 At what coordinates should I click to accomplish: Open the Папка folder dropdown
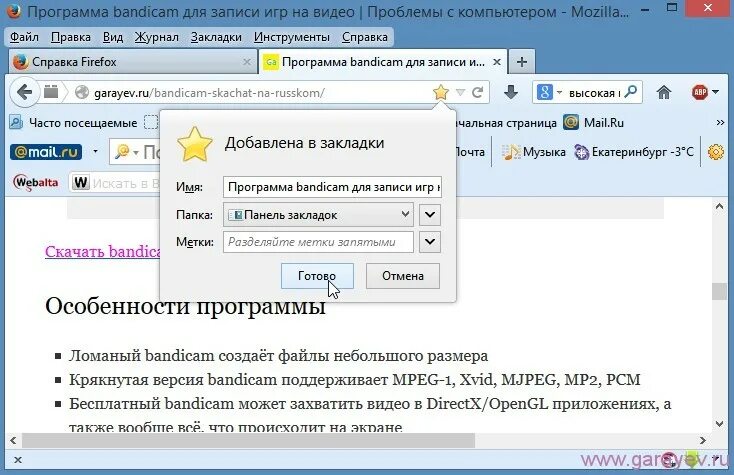click(318, 215)
